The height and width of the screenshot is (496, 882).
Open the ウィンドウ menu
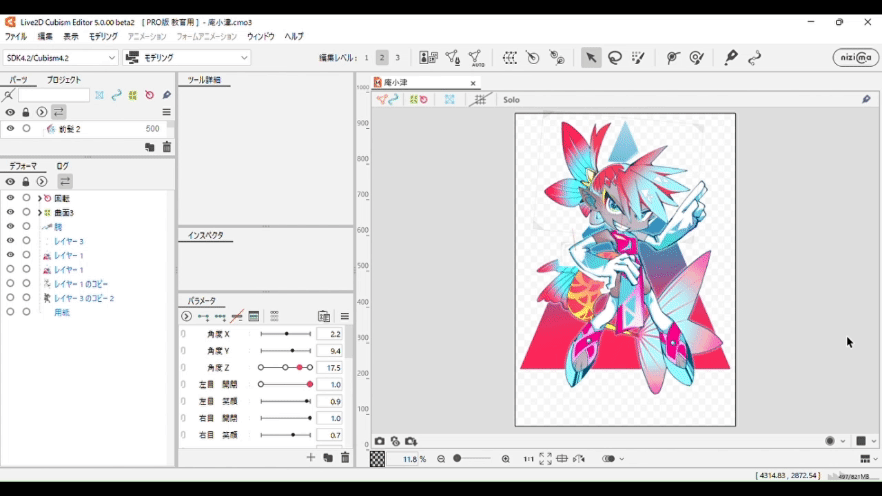click(x=260, y=37)
